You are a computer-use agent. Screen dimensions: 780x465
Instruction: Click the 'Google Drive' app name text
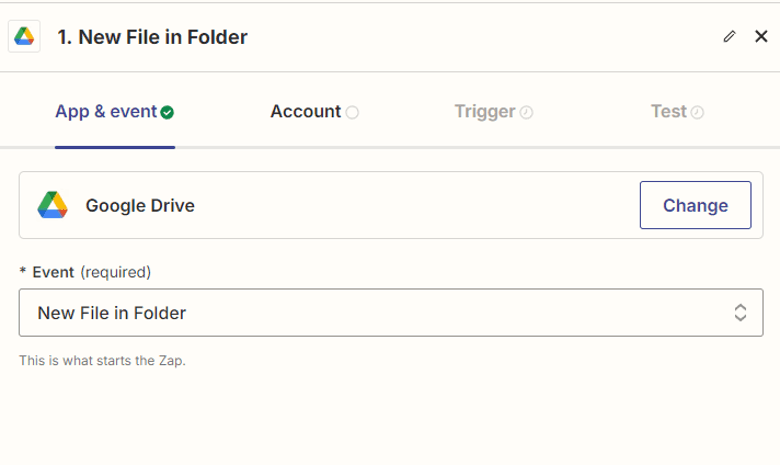pos(140,206)
